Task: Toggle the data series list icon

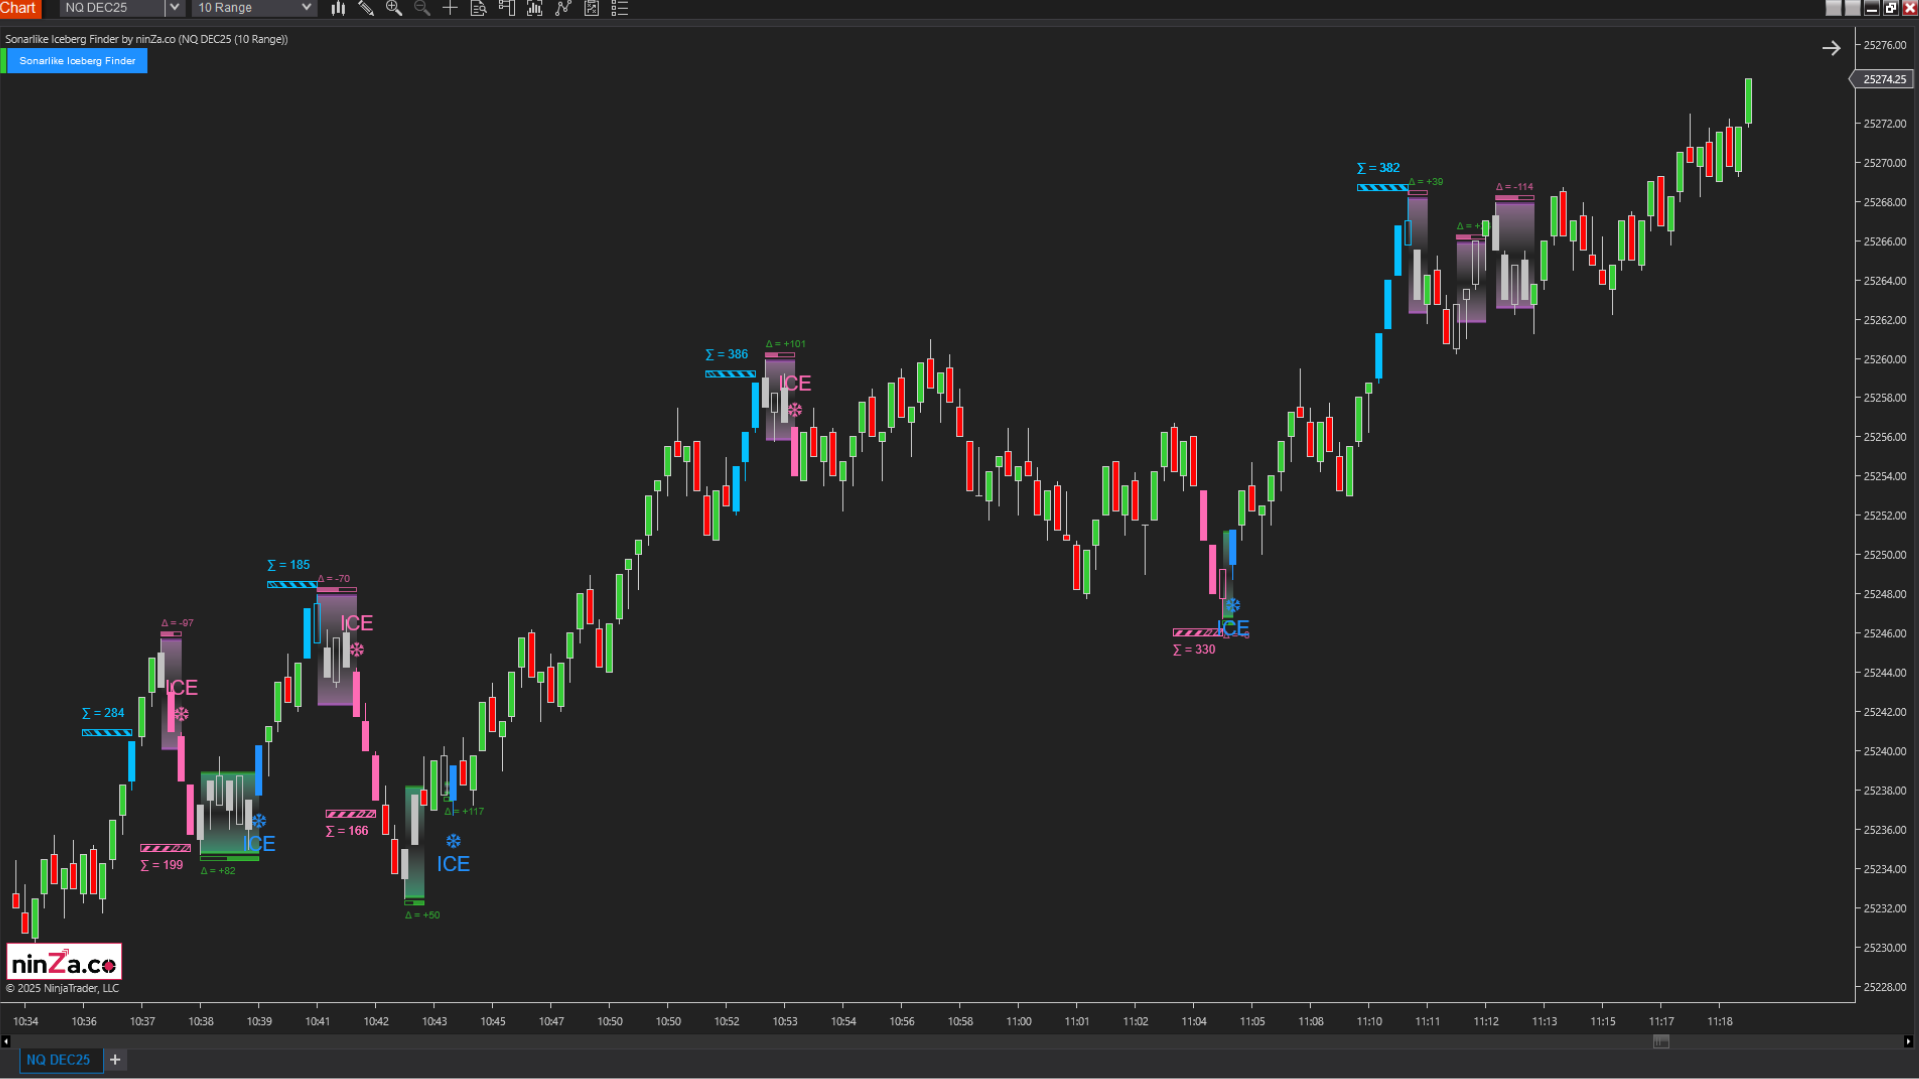Action: [620, 8]
